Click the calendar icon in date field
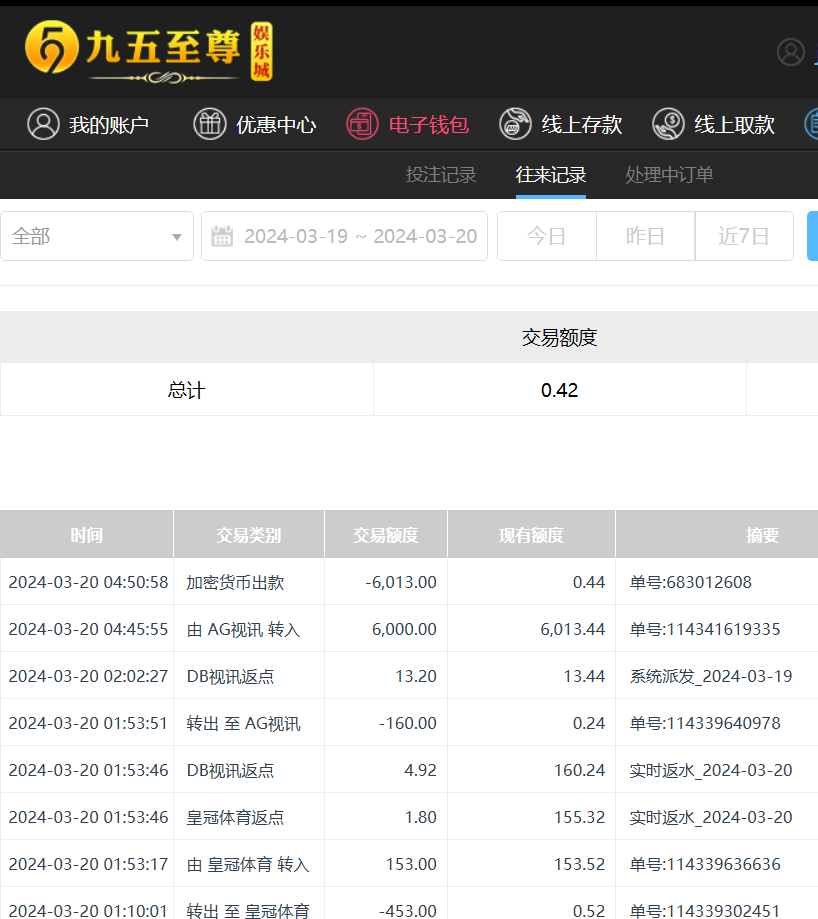Image resolution: width=818 pixels, height=919 pixels. 222,237
